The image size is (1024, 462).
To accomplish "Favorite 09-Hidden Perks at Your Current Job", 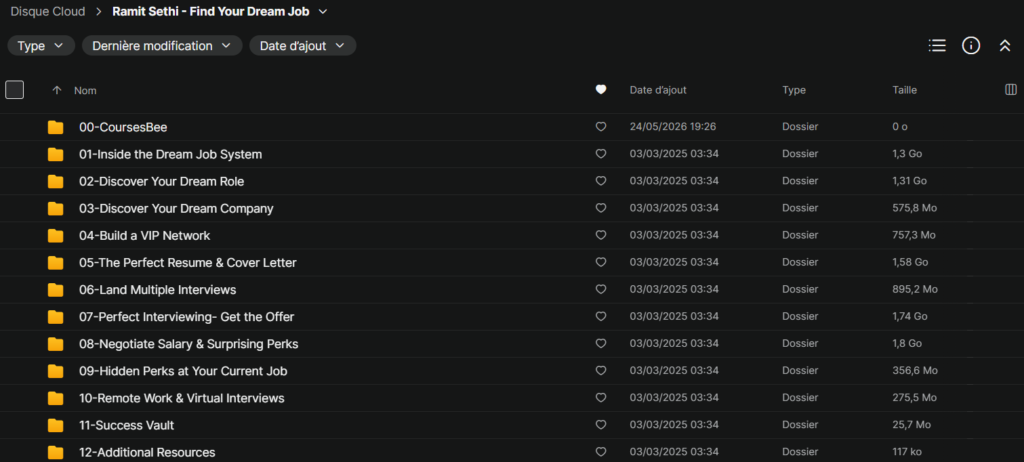I will coord(601,371).
